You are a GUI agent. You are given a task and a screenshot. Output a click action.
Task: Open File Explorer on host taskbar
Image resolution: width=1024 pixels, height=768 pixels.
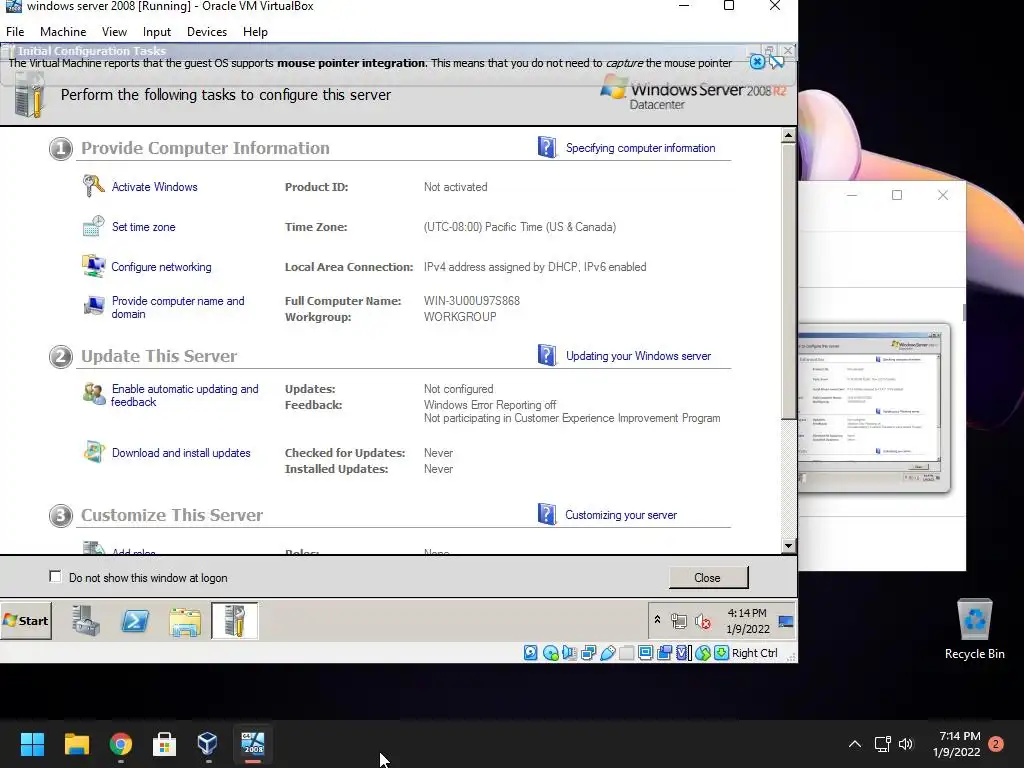(76, 744)
